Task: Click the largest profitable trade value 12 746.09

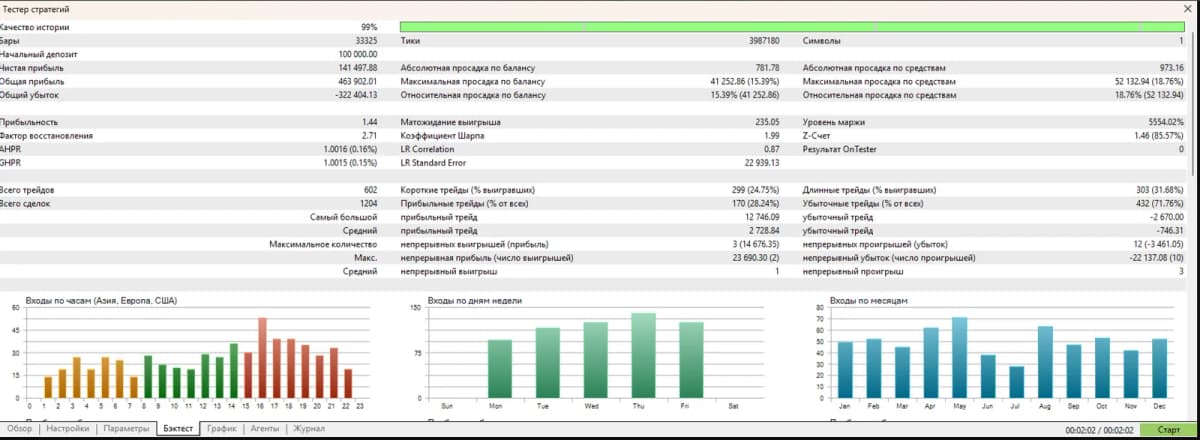Action: point(762,216)
